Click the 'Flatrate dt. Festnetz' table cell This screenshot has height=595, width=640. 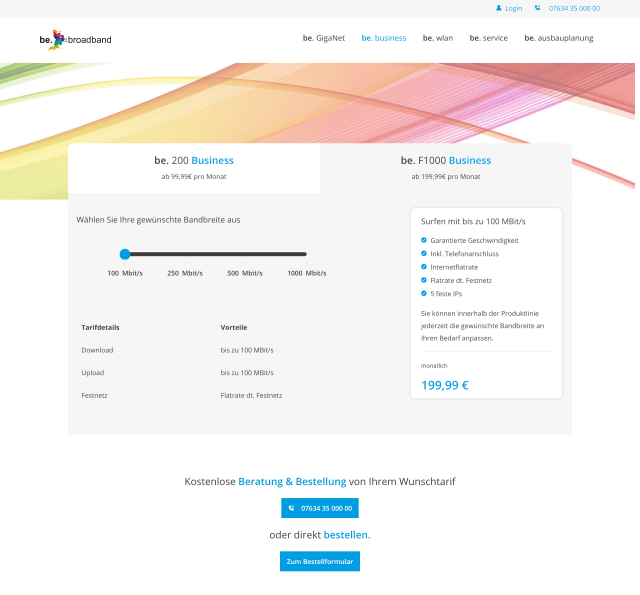pos(251,395)
